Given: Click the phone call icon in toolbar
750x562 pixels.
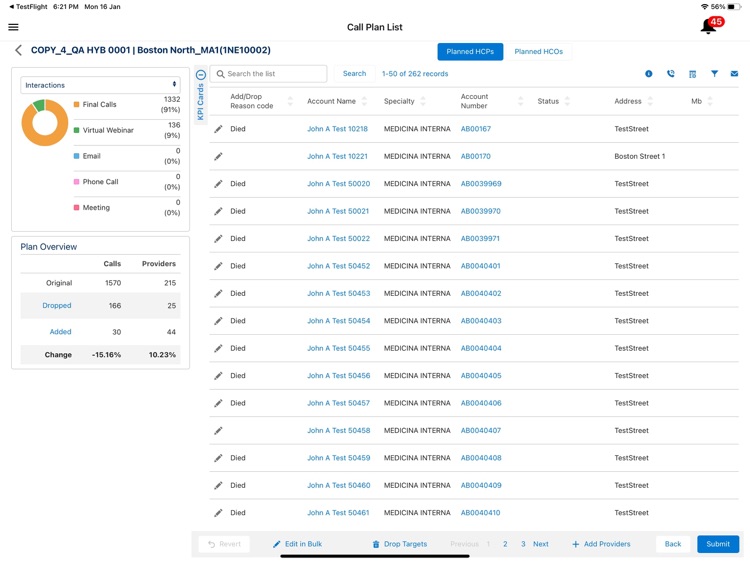Looking at the screenshot, I should pos(671,74).
